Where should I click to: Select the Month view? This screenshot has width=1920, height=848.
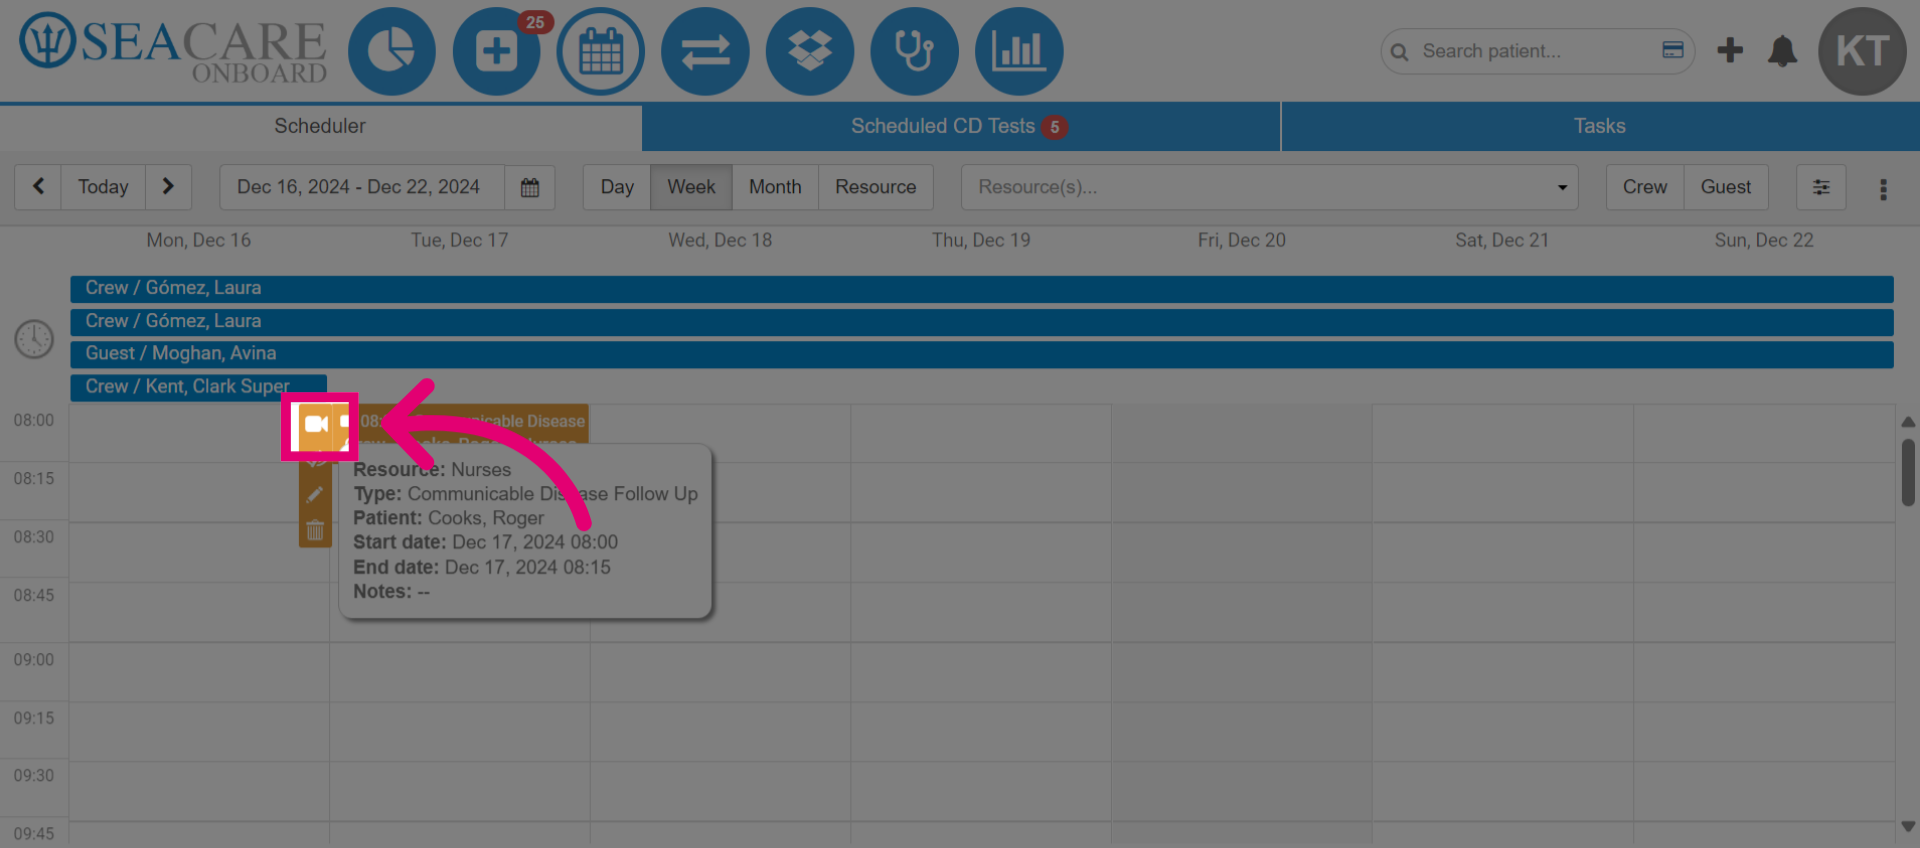775,187
